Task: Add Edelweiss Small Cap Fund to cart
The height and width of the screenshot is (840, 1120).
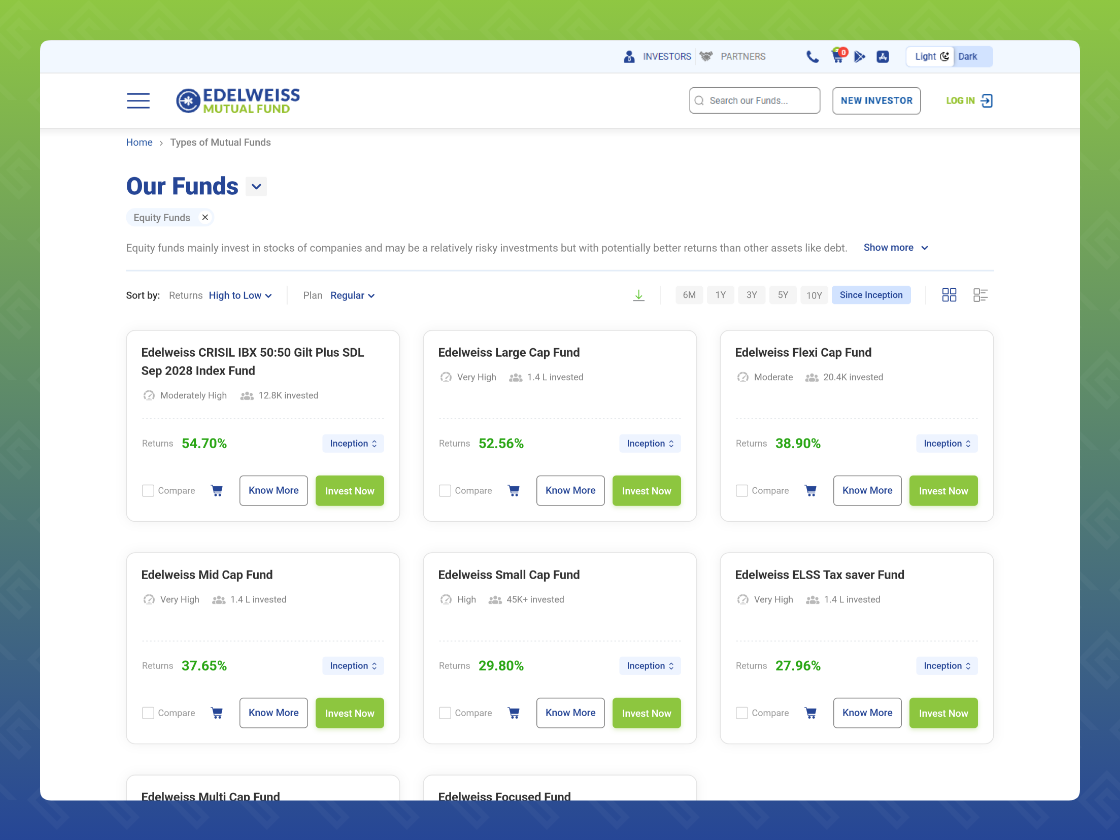Action: click(x=514, y=713)
